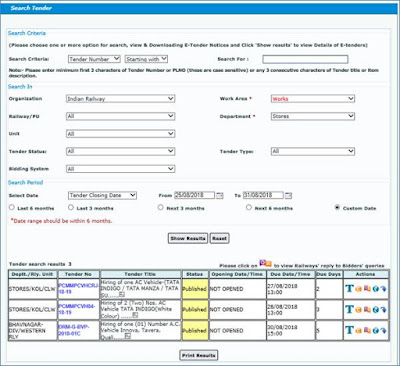This screenshot has width=400, height=366.
Task: Open the Railway/PU dropdown
Action: click(120, 116)
